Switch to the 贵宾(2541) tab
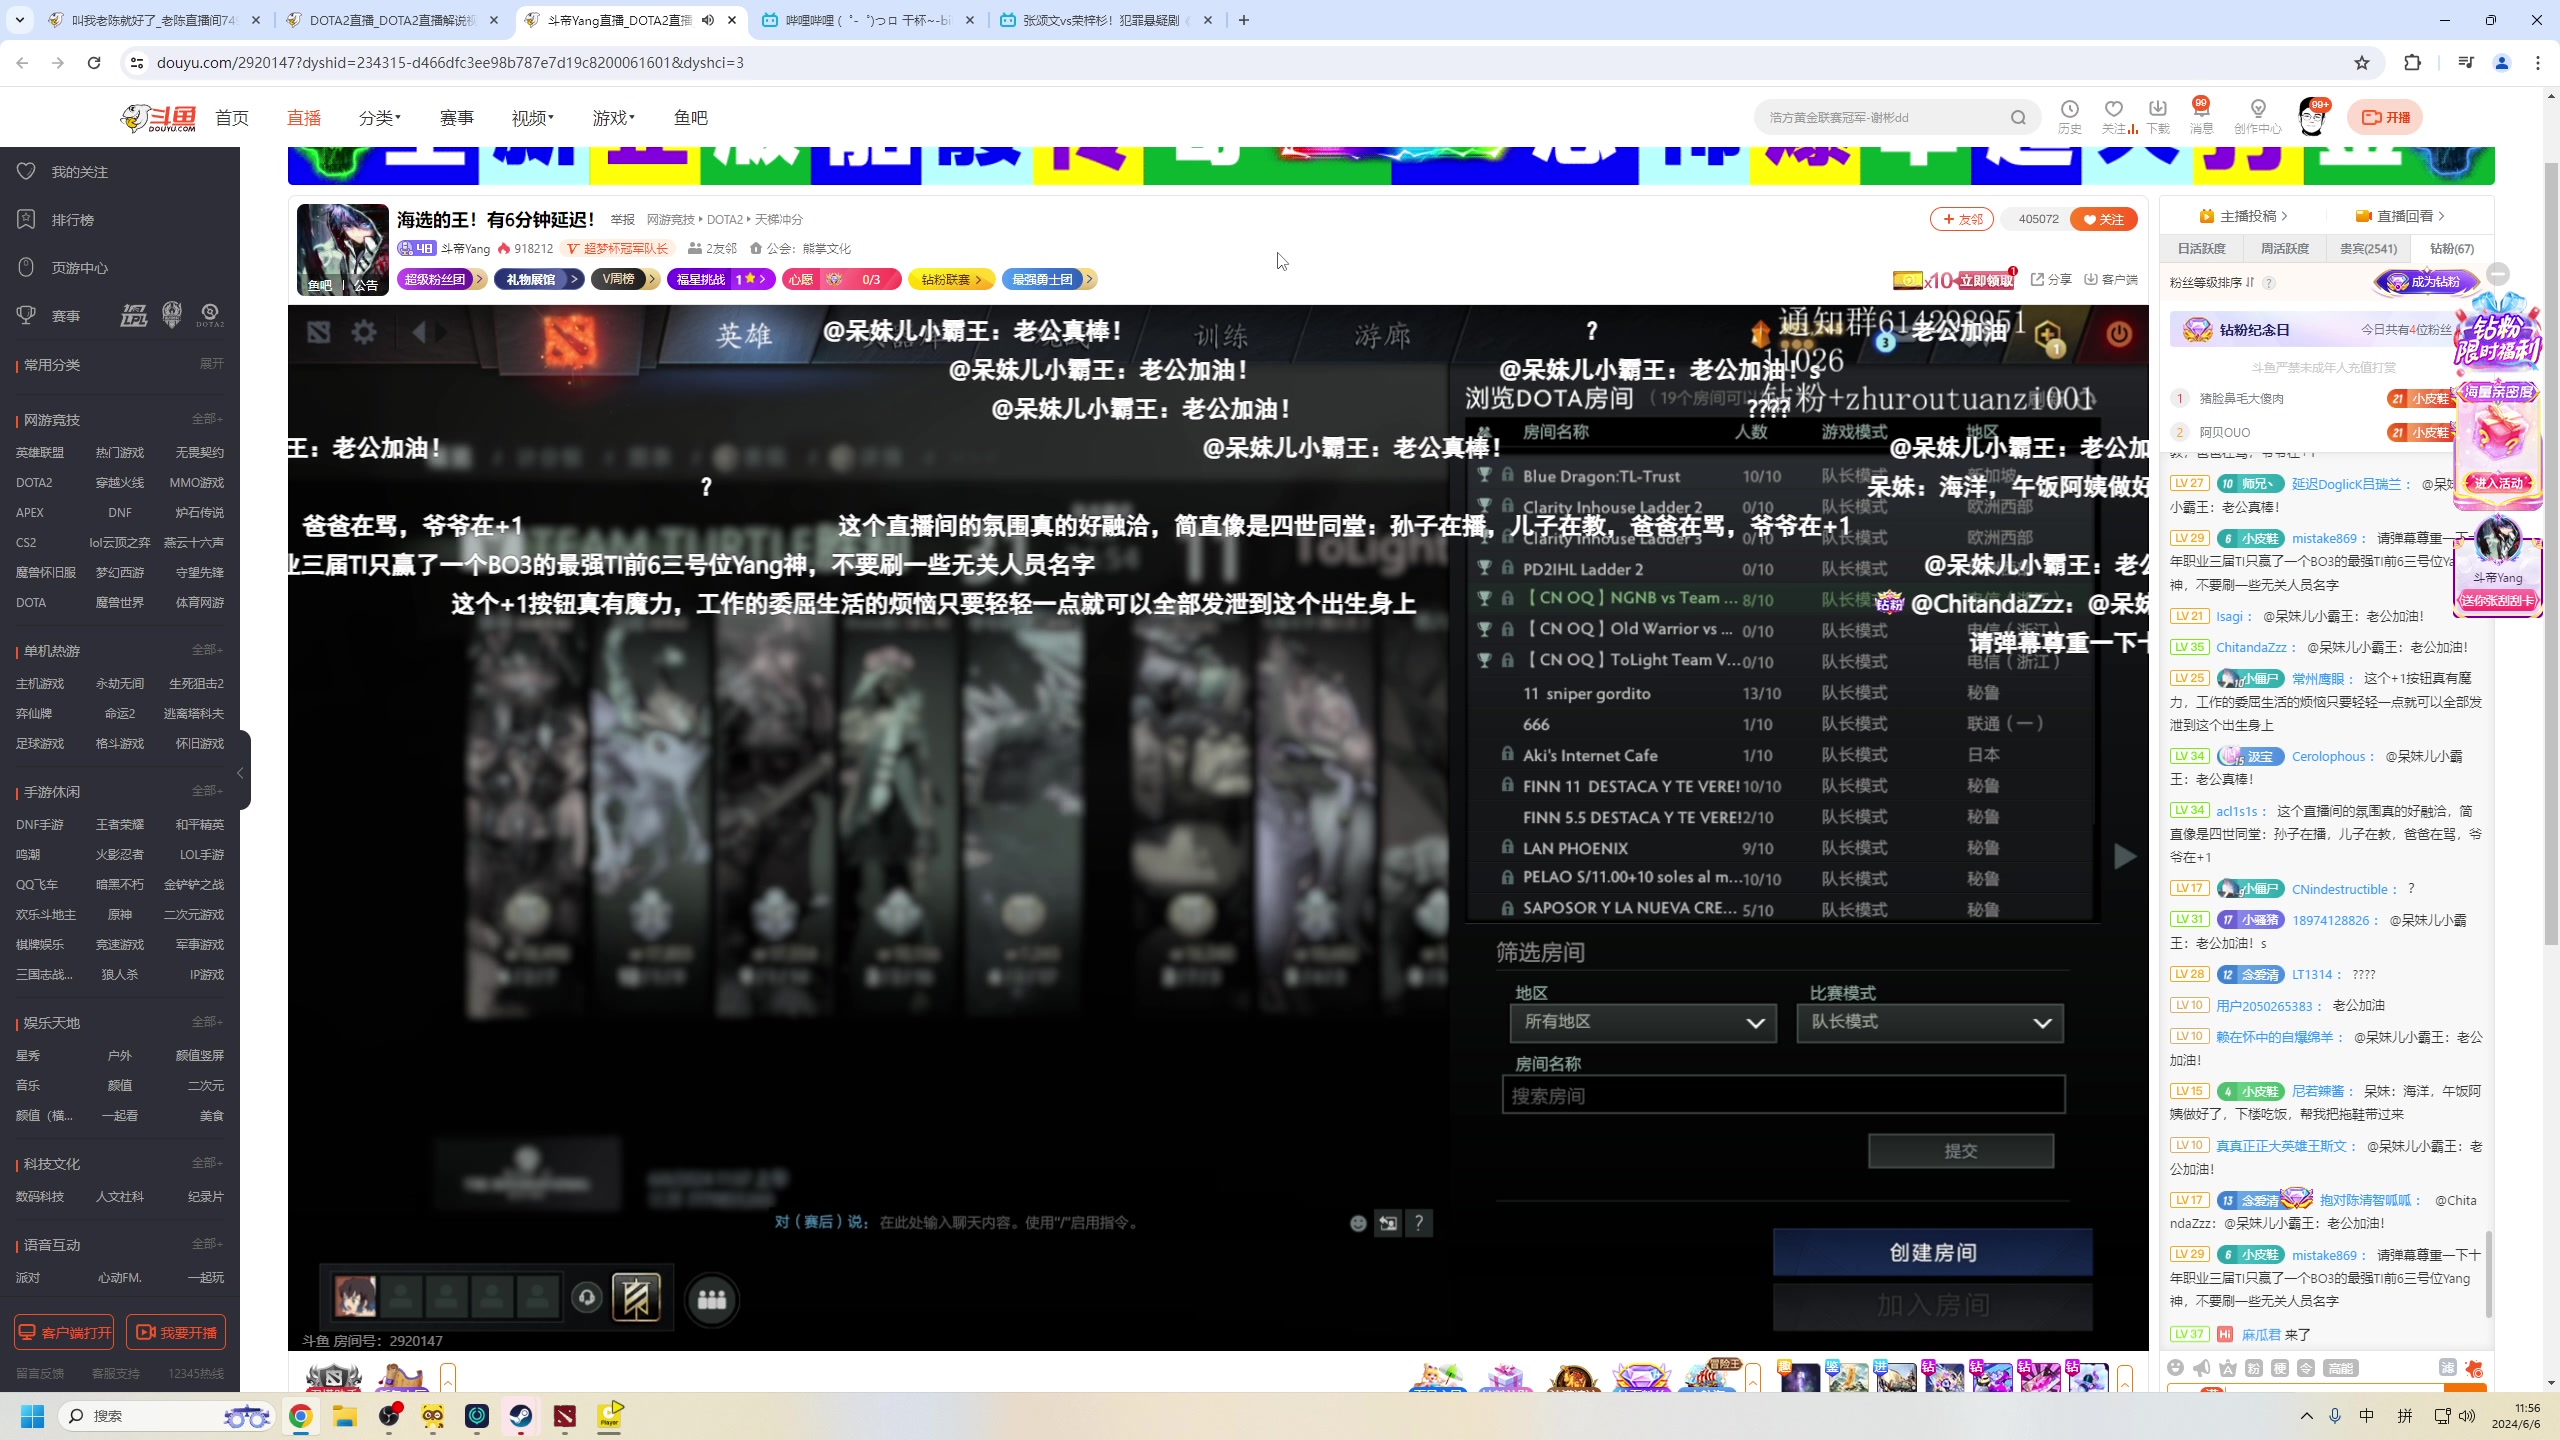Viewport: 2560px width, 1440px height. (x=2368, y=248)
